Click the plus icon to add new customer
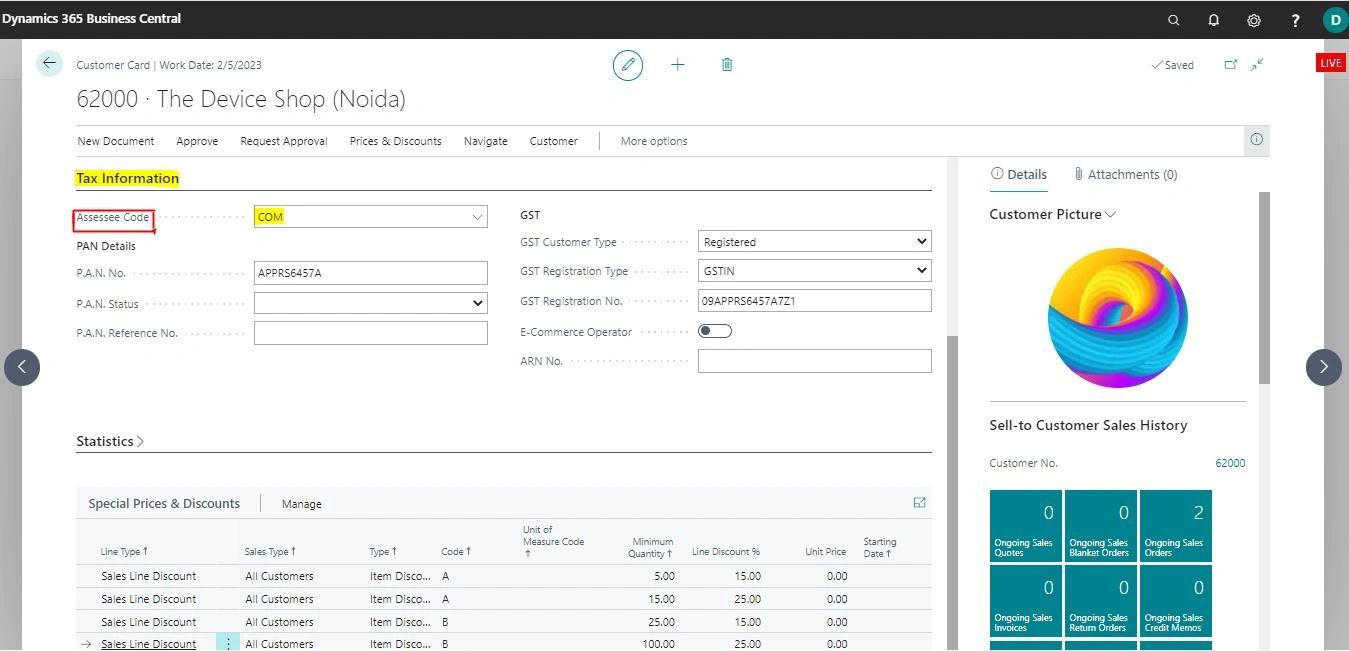 point(678,65)
